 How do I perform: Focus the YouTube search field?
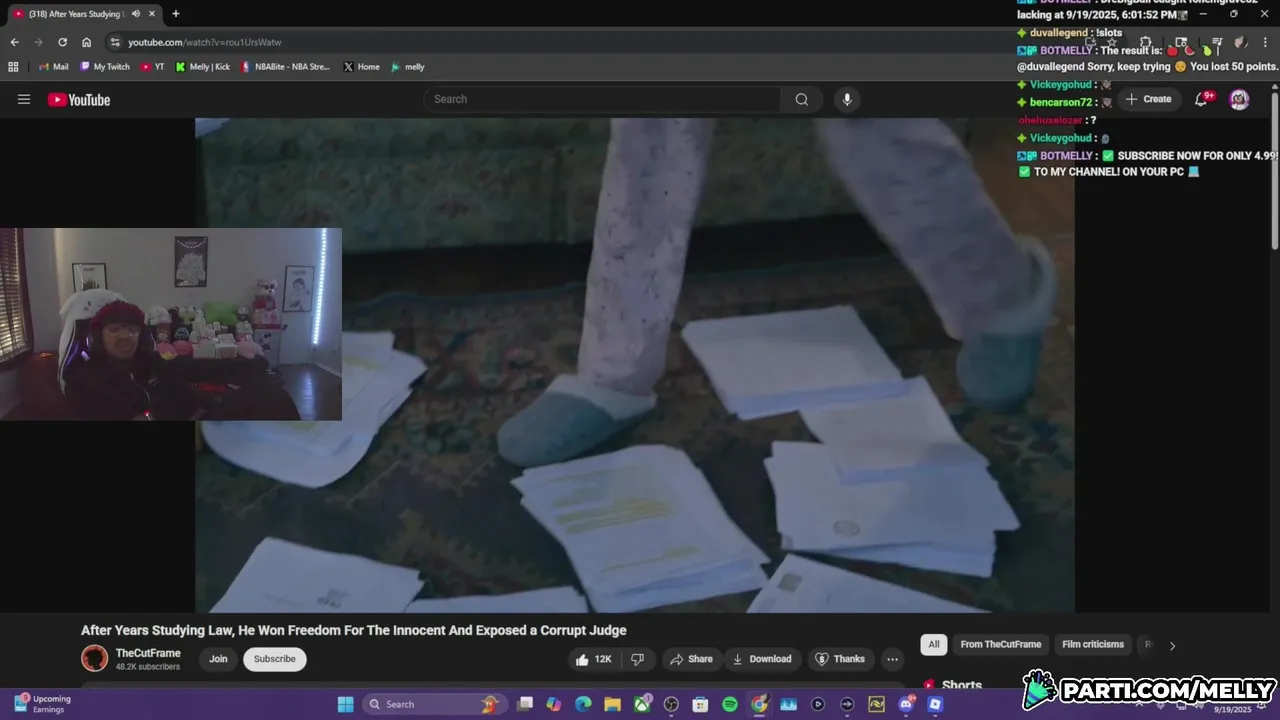[x=602, y=99]
